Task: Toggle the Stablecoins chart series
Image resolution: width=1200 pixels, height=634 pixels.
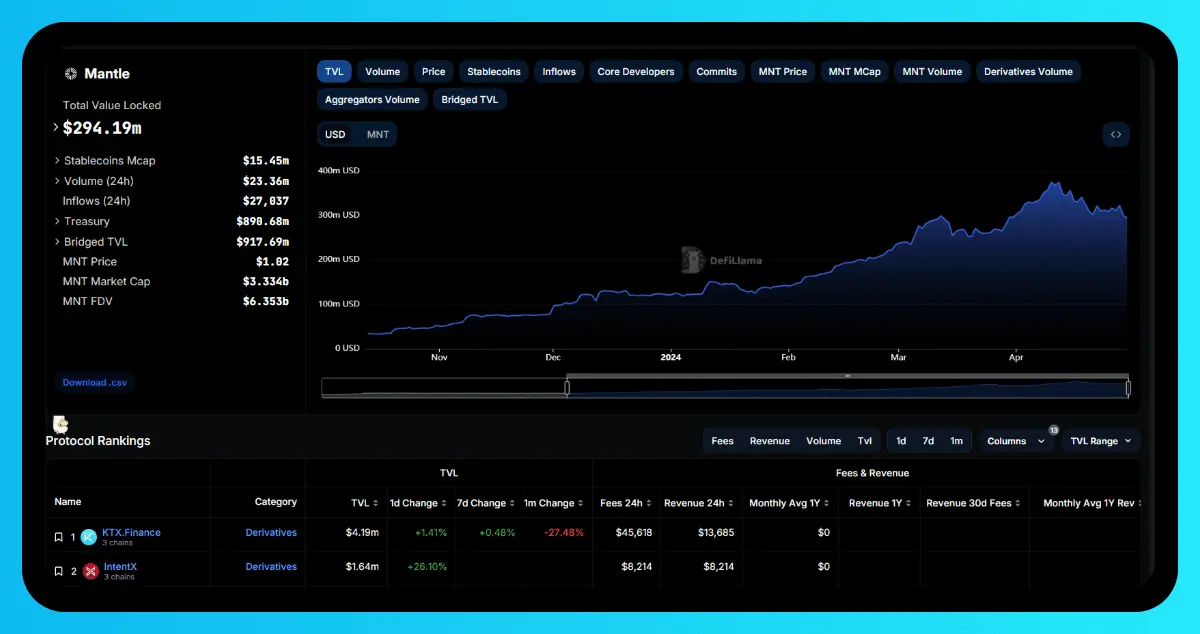Action: (494, 72)
